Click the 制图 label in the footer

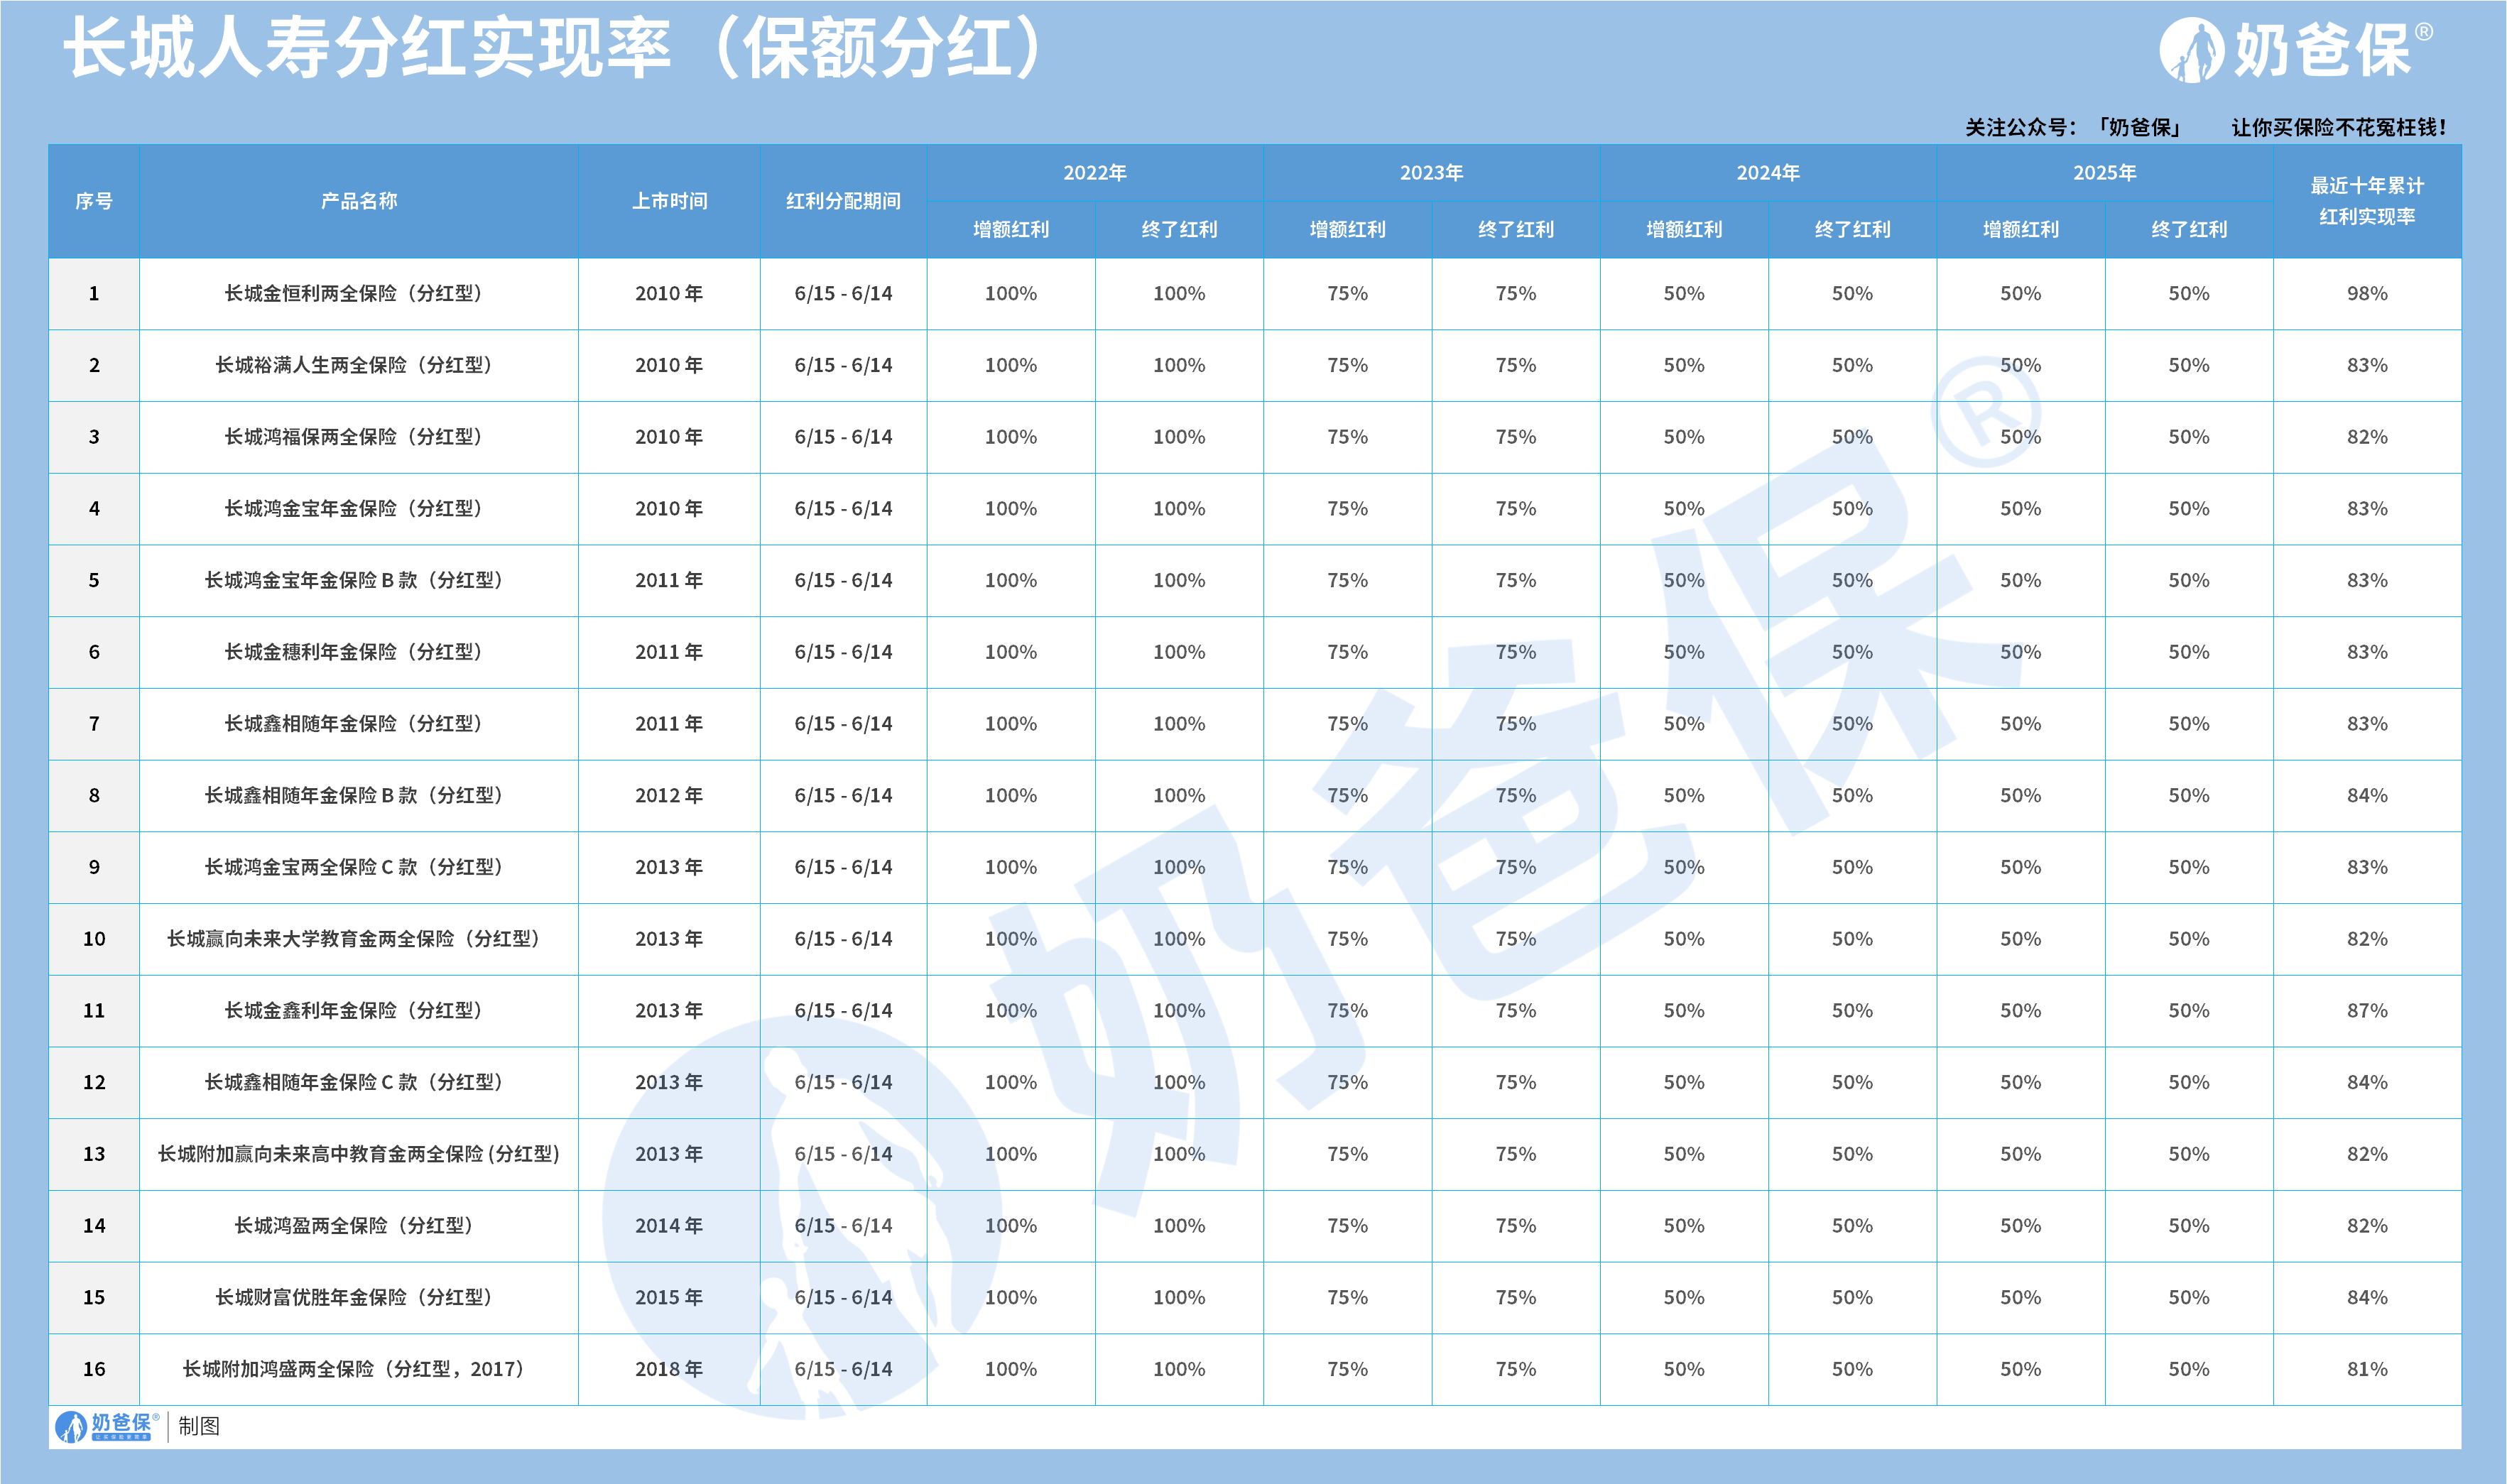coord(199,1427)
